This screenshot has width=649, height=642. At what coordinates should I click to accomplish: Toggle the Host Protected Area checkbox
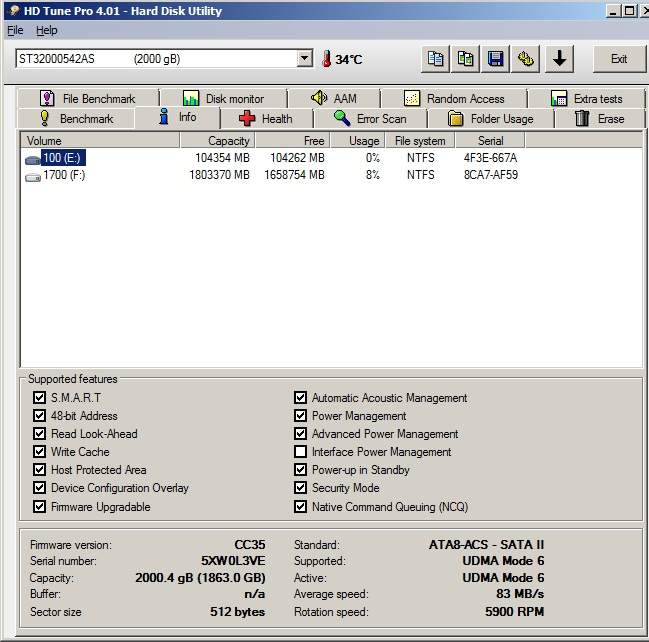39,470
